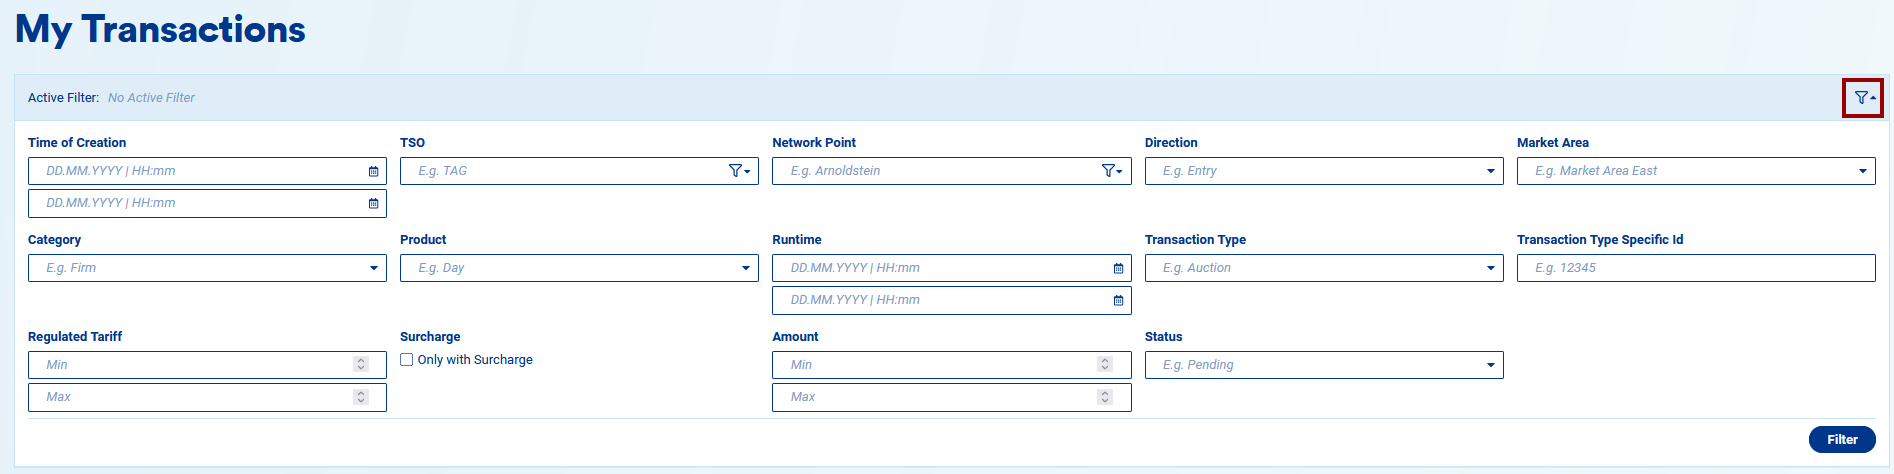Click the funnel icon in Network Point field

tap(1111, 171)
